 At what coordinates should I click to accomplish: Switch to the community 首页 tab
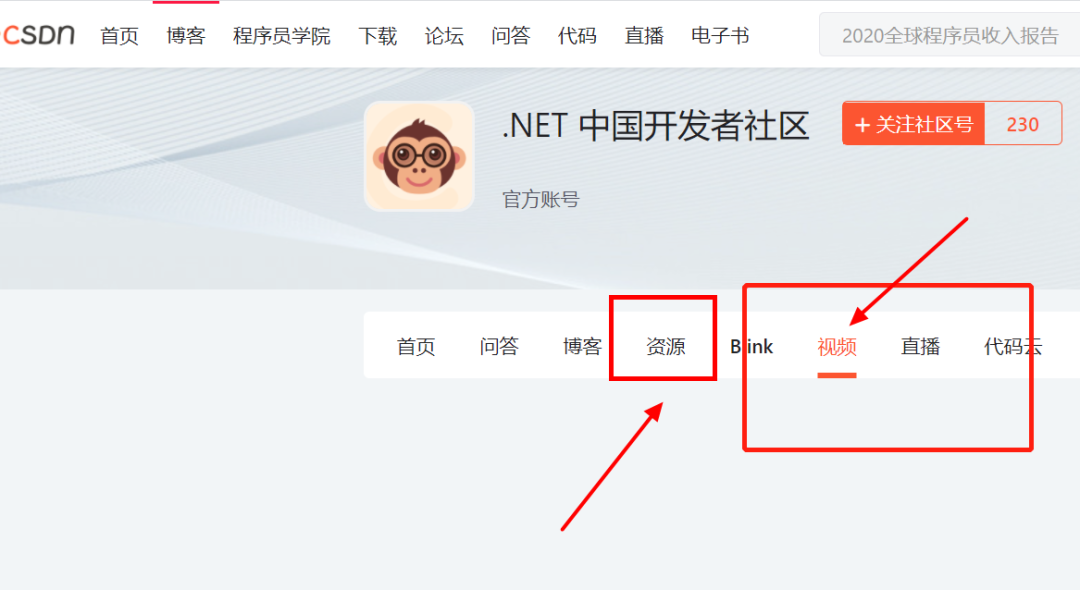point(416,346)
